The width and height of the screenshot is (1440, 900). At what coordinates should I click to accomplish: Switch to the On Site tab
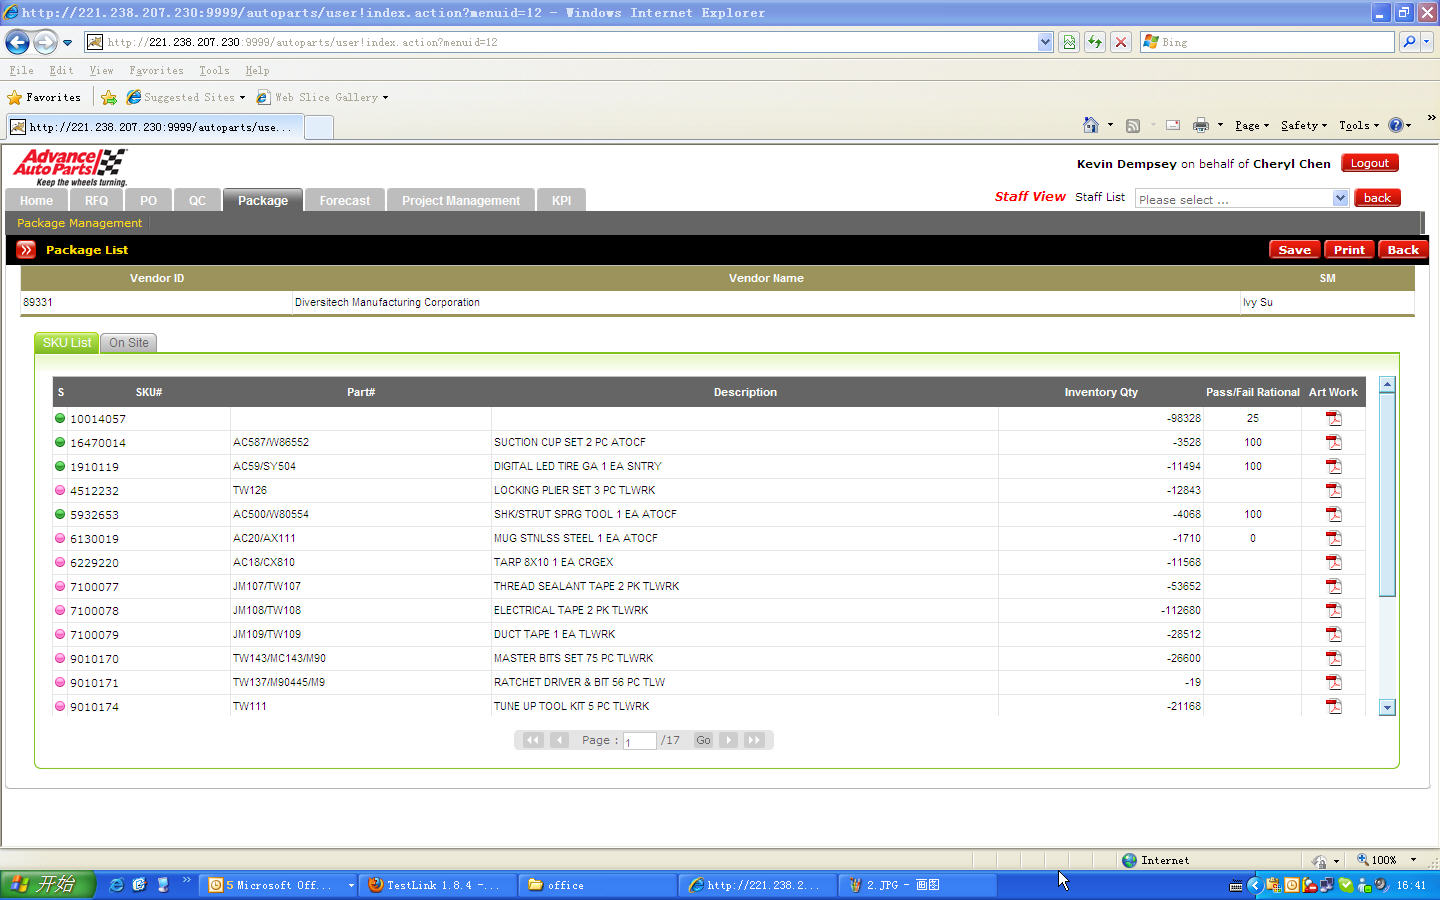click(129, 343)
